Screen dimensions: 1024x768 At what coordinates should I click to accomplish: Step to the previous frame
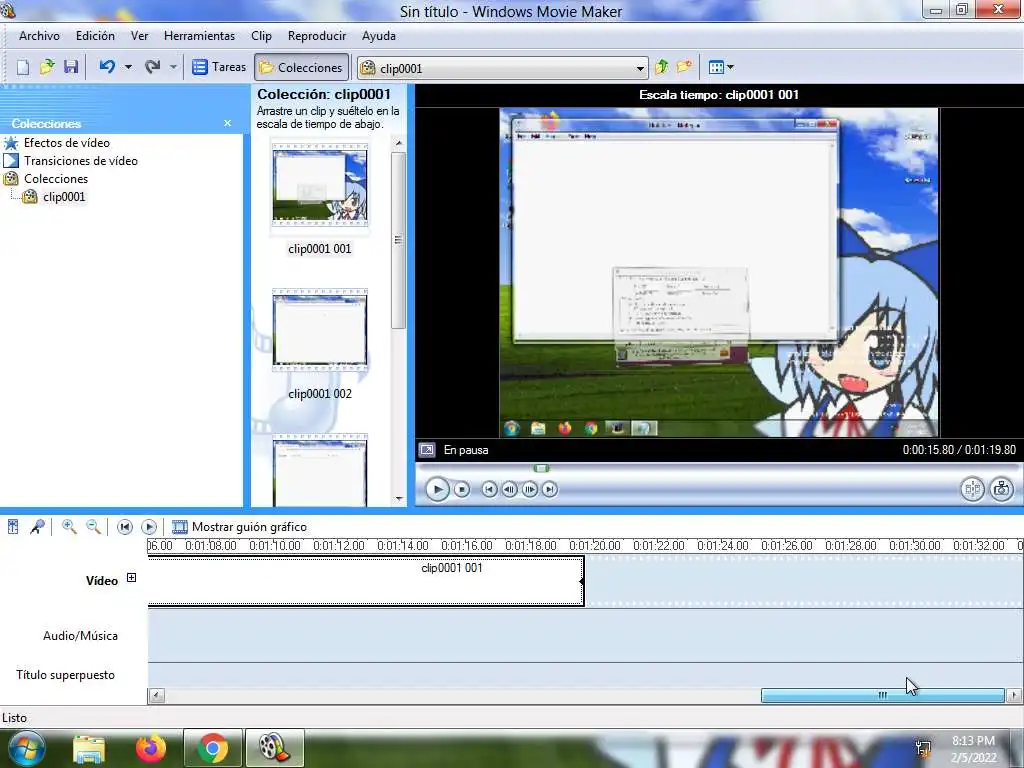click(509, 489)
